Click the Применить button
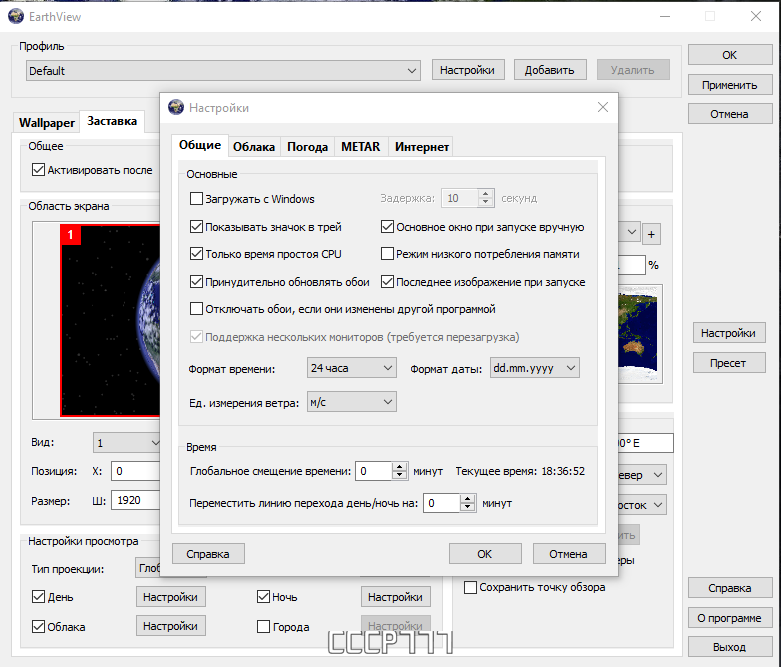 730,85
